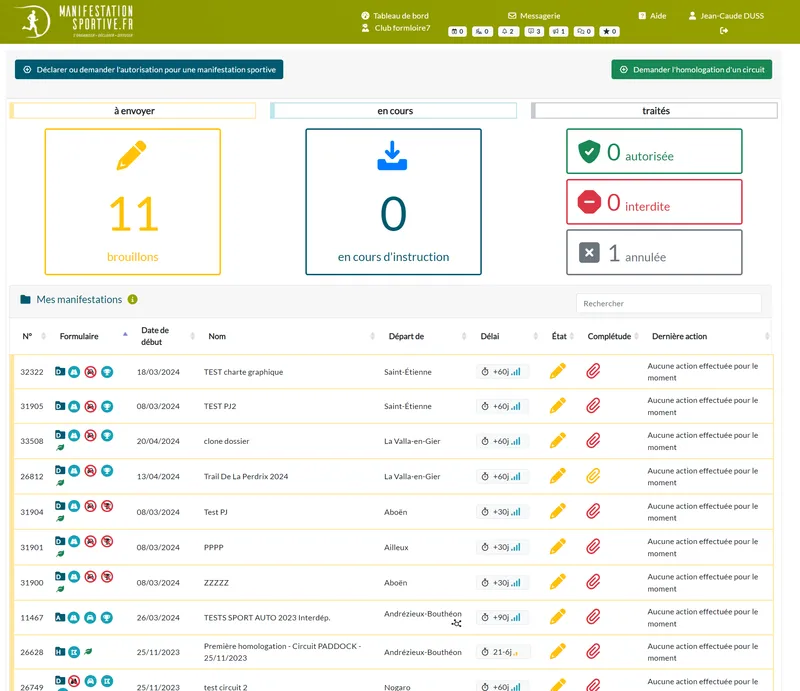
Task: Click 'Mes manifestations' section title
Action: coord(79,300)
